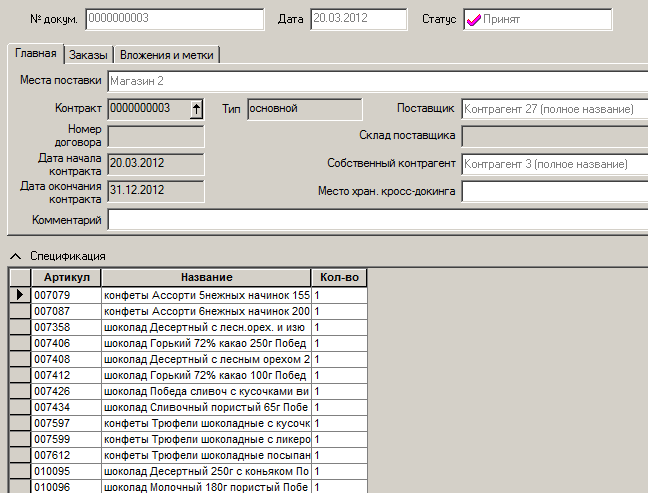The height and width of the screenshot is (493, 648).
Task: Click the Место хран. кросс-докинга field
Action: (555, 192)
